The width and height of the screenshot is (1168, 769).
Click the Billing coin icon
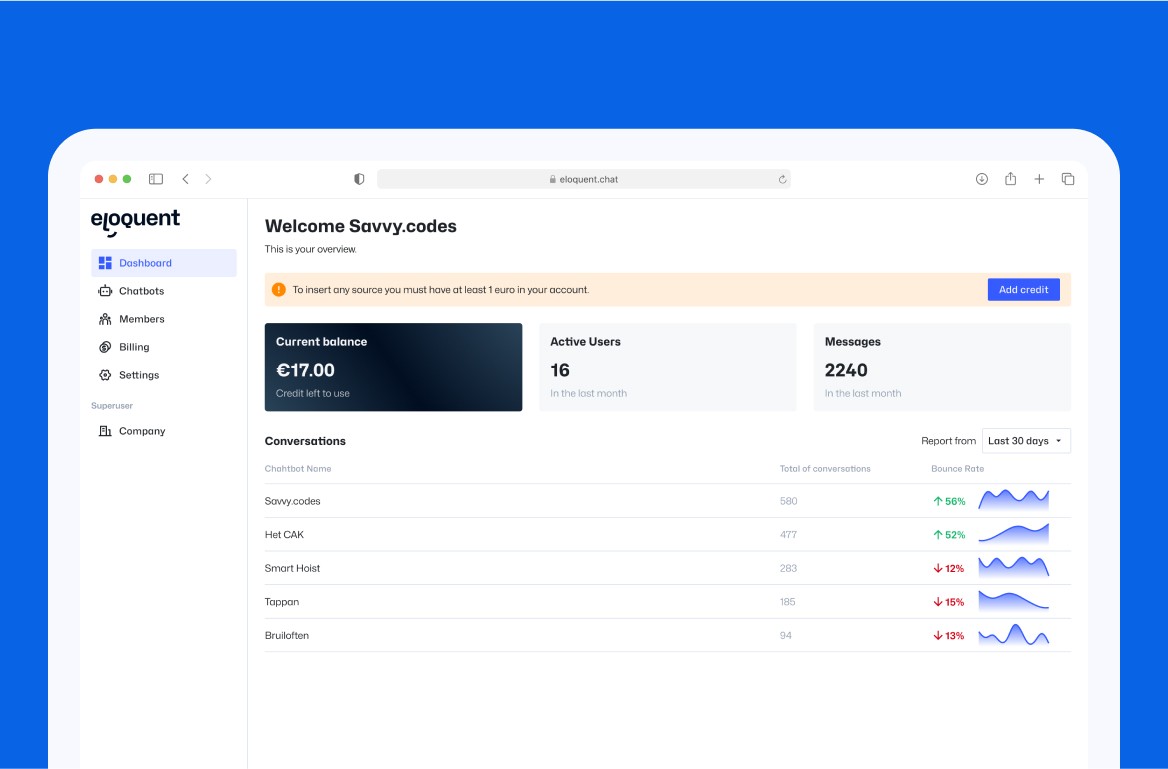pyautogui.click(x=105, y=347)
